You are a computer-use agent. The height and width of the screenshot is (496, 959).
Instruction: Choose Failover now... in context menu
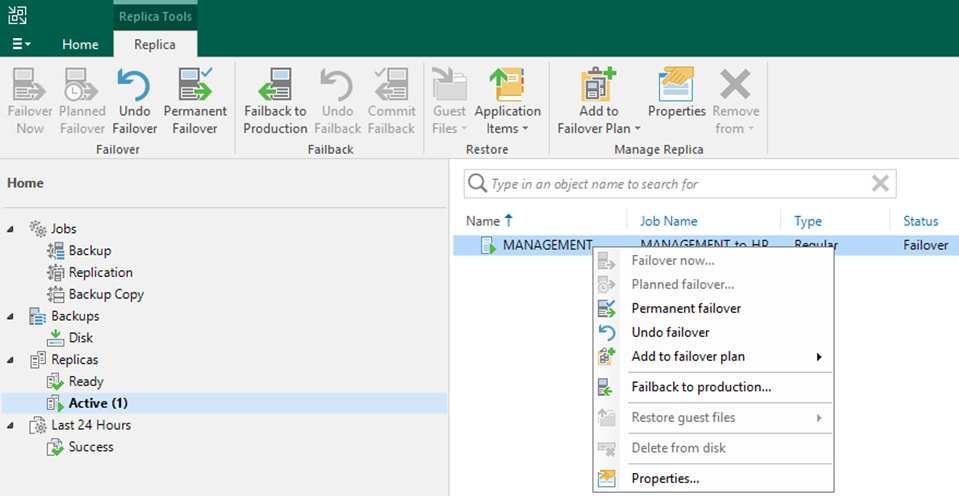[x=713, y=261]
